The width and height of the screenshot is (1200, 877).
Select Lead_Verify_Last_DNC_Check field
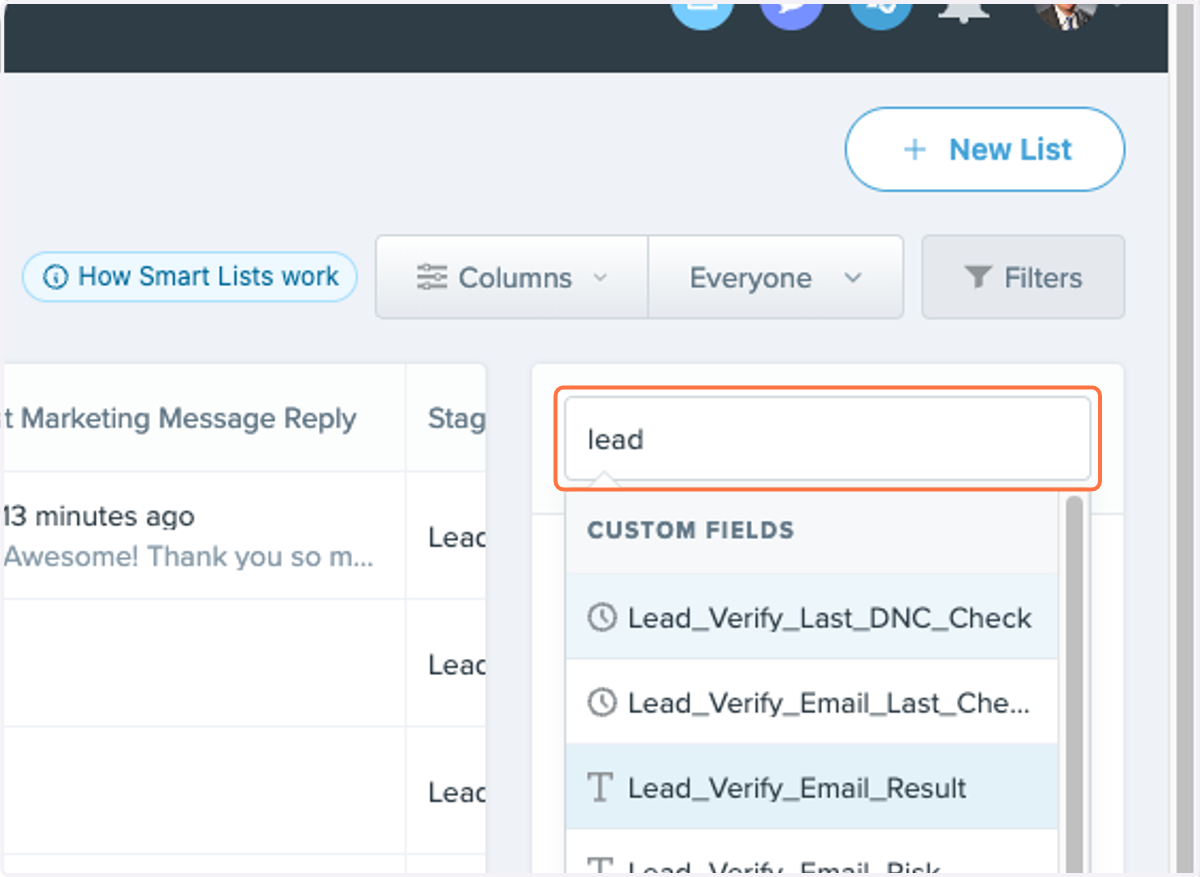[x=811, y=617]
